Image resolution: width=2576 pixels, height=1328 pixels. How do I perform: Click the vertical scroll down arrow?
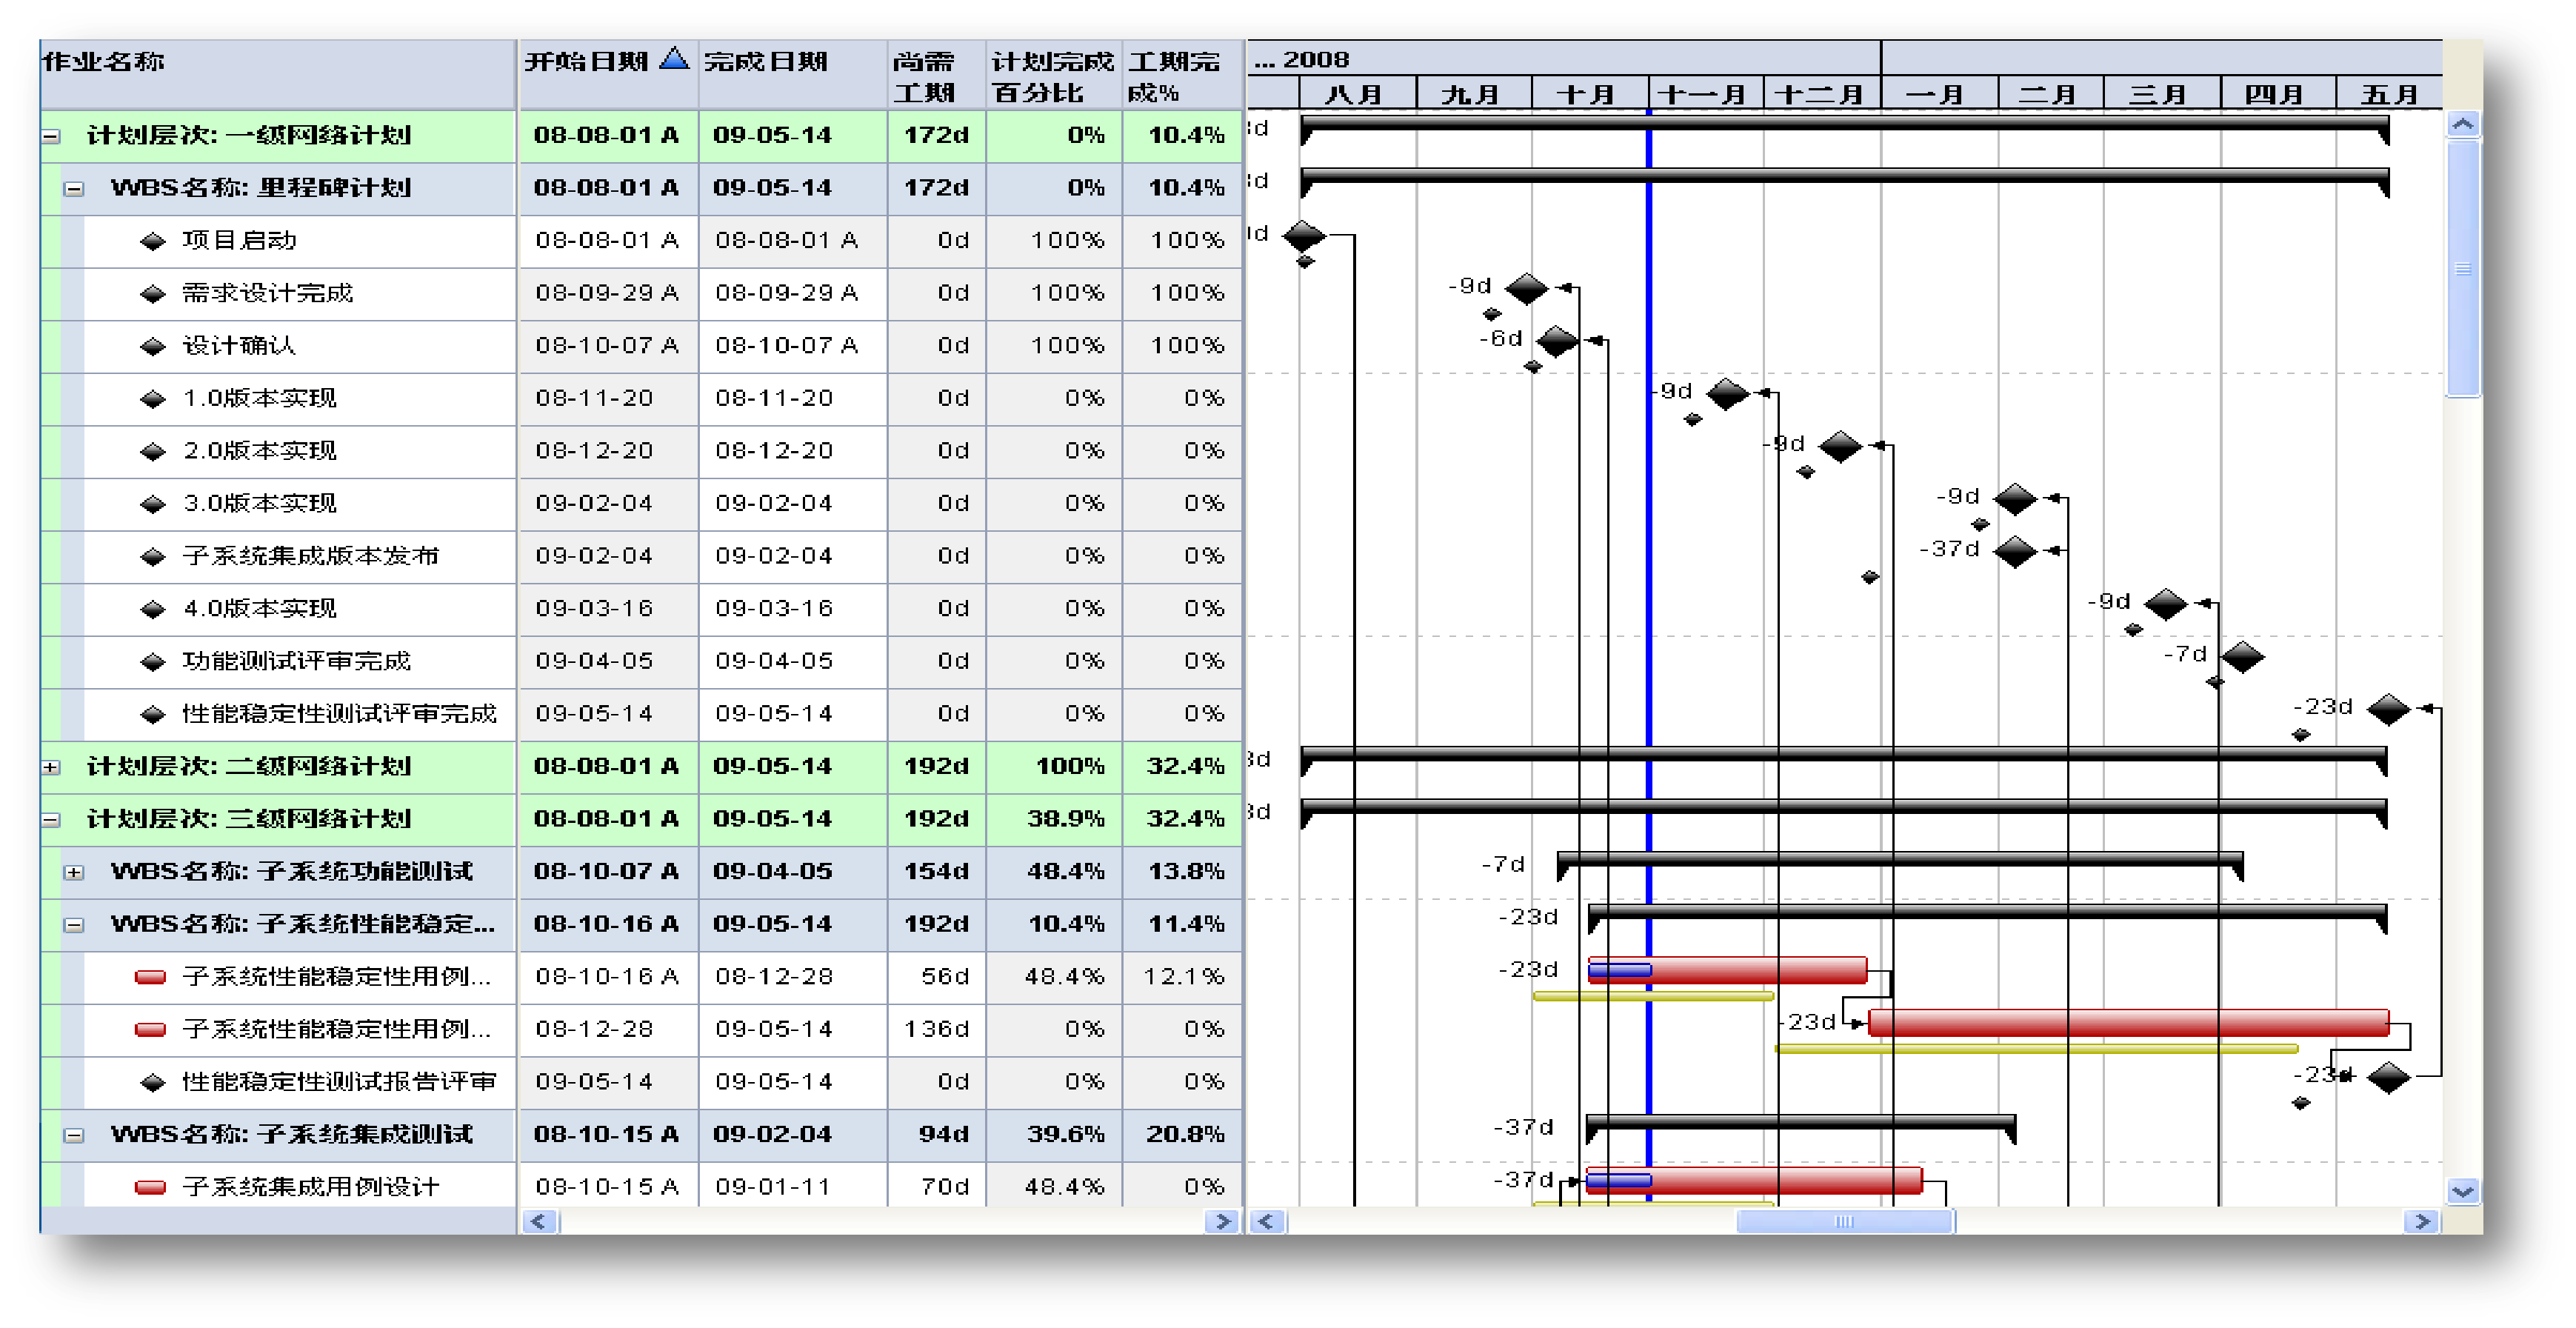click(2463, 1191)
